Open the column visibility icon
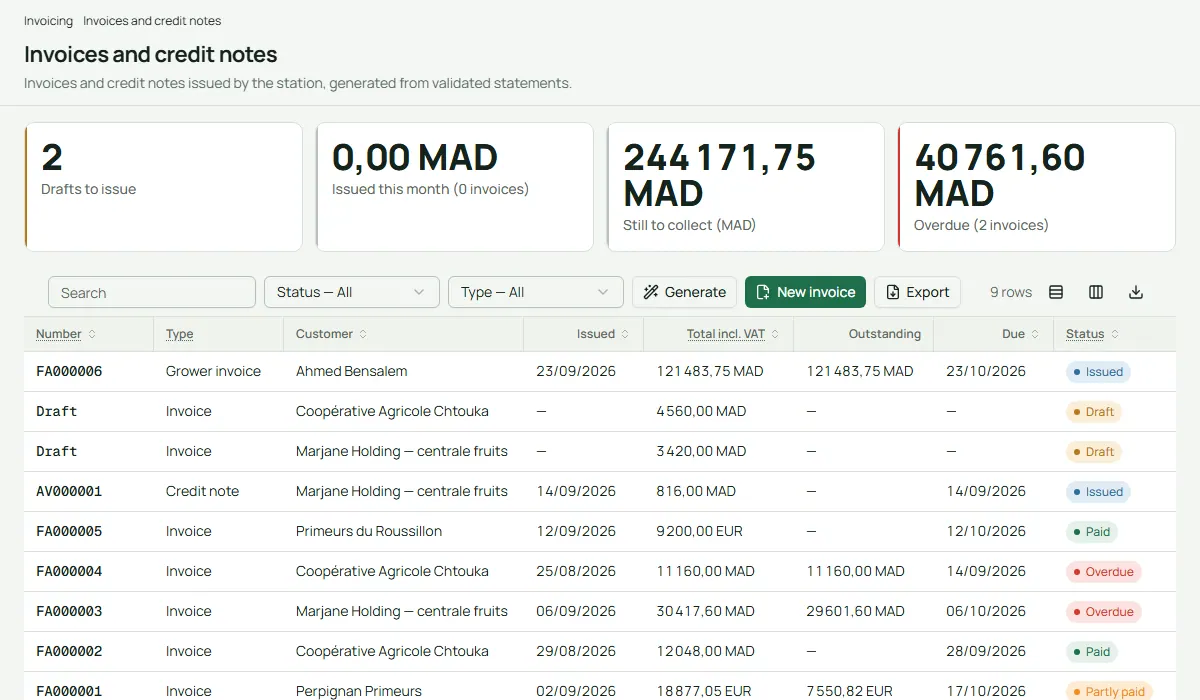 click(1096, 292)
